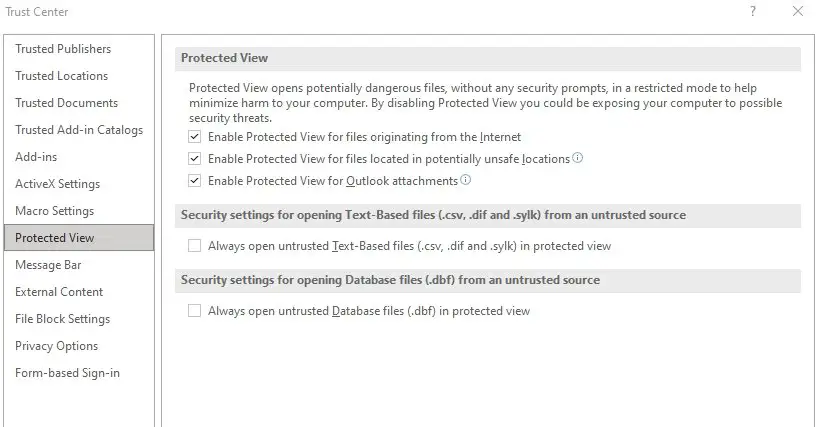Image resolution: width=817 pixels, height=427 pixels.
Task: Click the info icon beside unsafe locations
Action: pyautogui.click(x=577, y=158)
